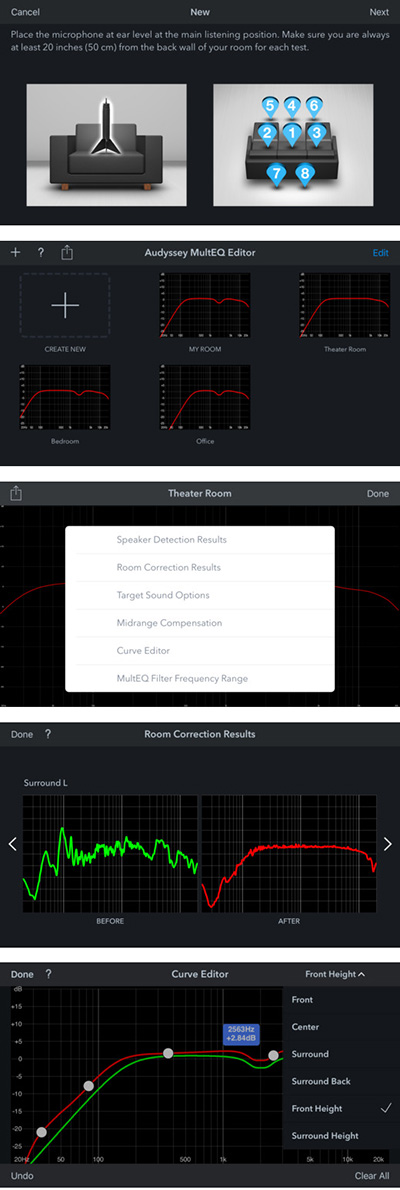Select microphone position pin 4
Image resolution: width=400 pixels, height=1190 pixels.
coord(292,106)
